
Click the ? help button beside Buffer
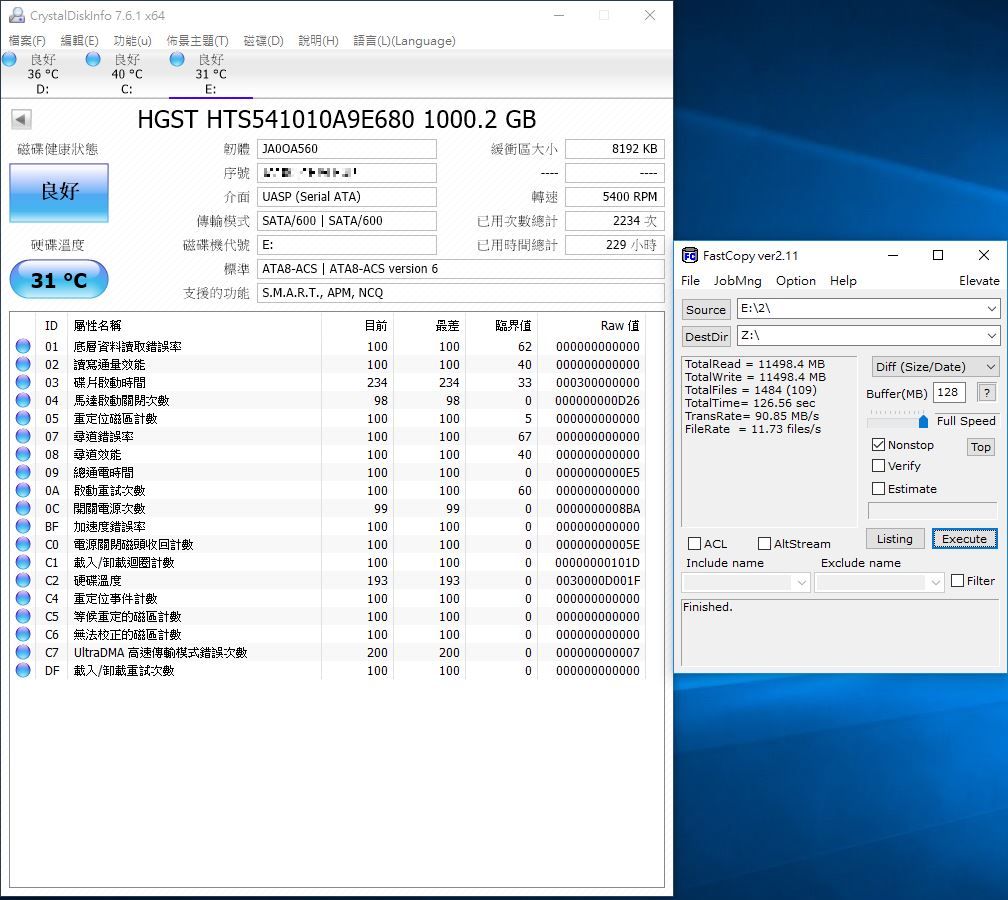click(x=987, y=392)
